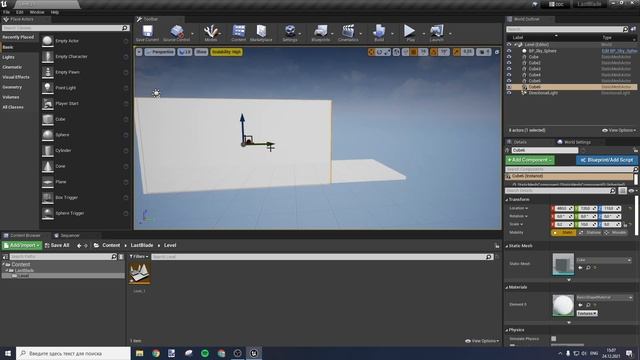Open the Perspective view mode dropdown
Viewport: 640px width, 360px height.
point(160,52)
